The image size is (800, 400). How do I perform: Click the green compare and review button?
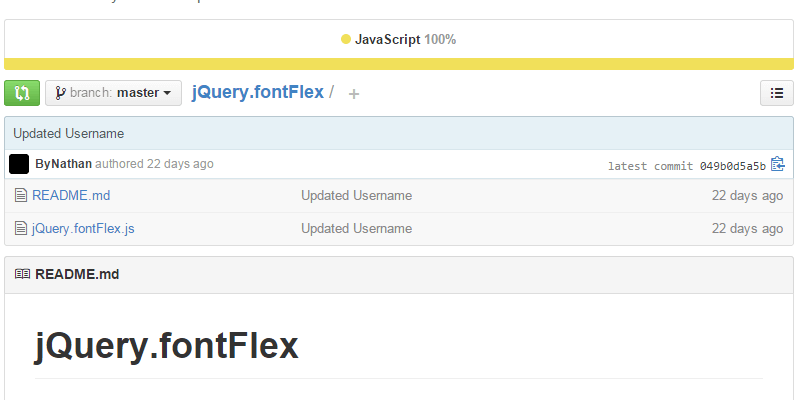coord(22,93)
